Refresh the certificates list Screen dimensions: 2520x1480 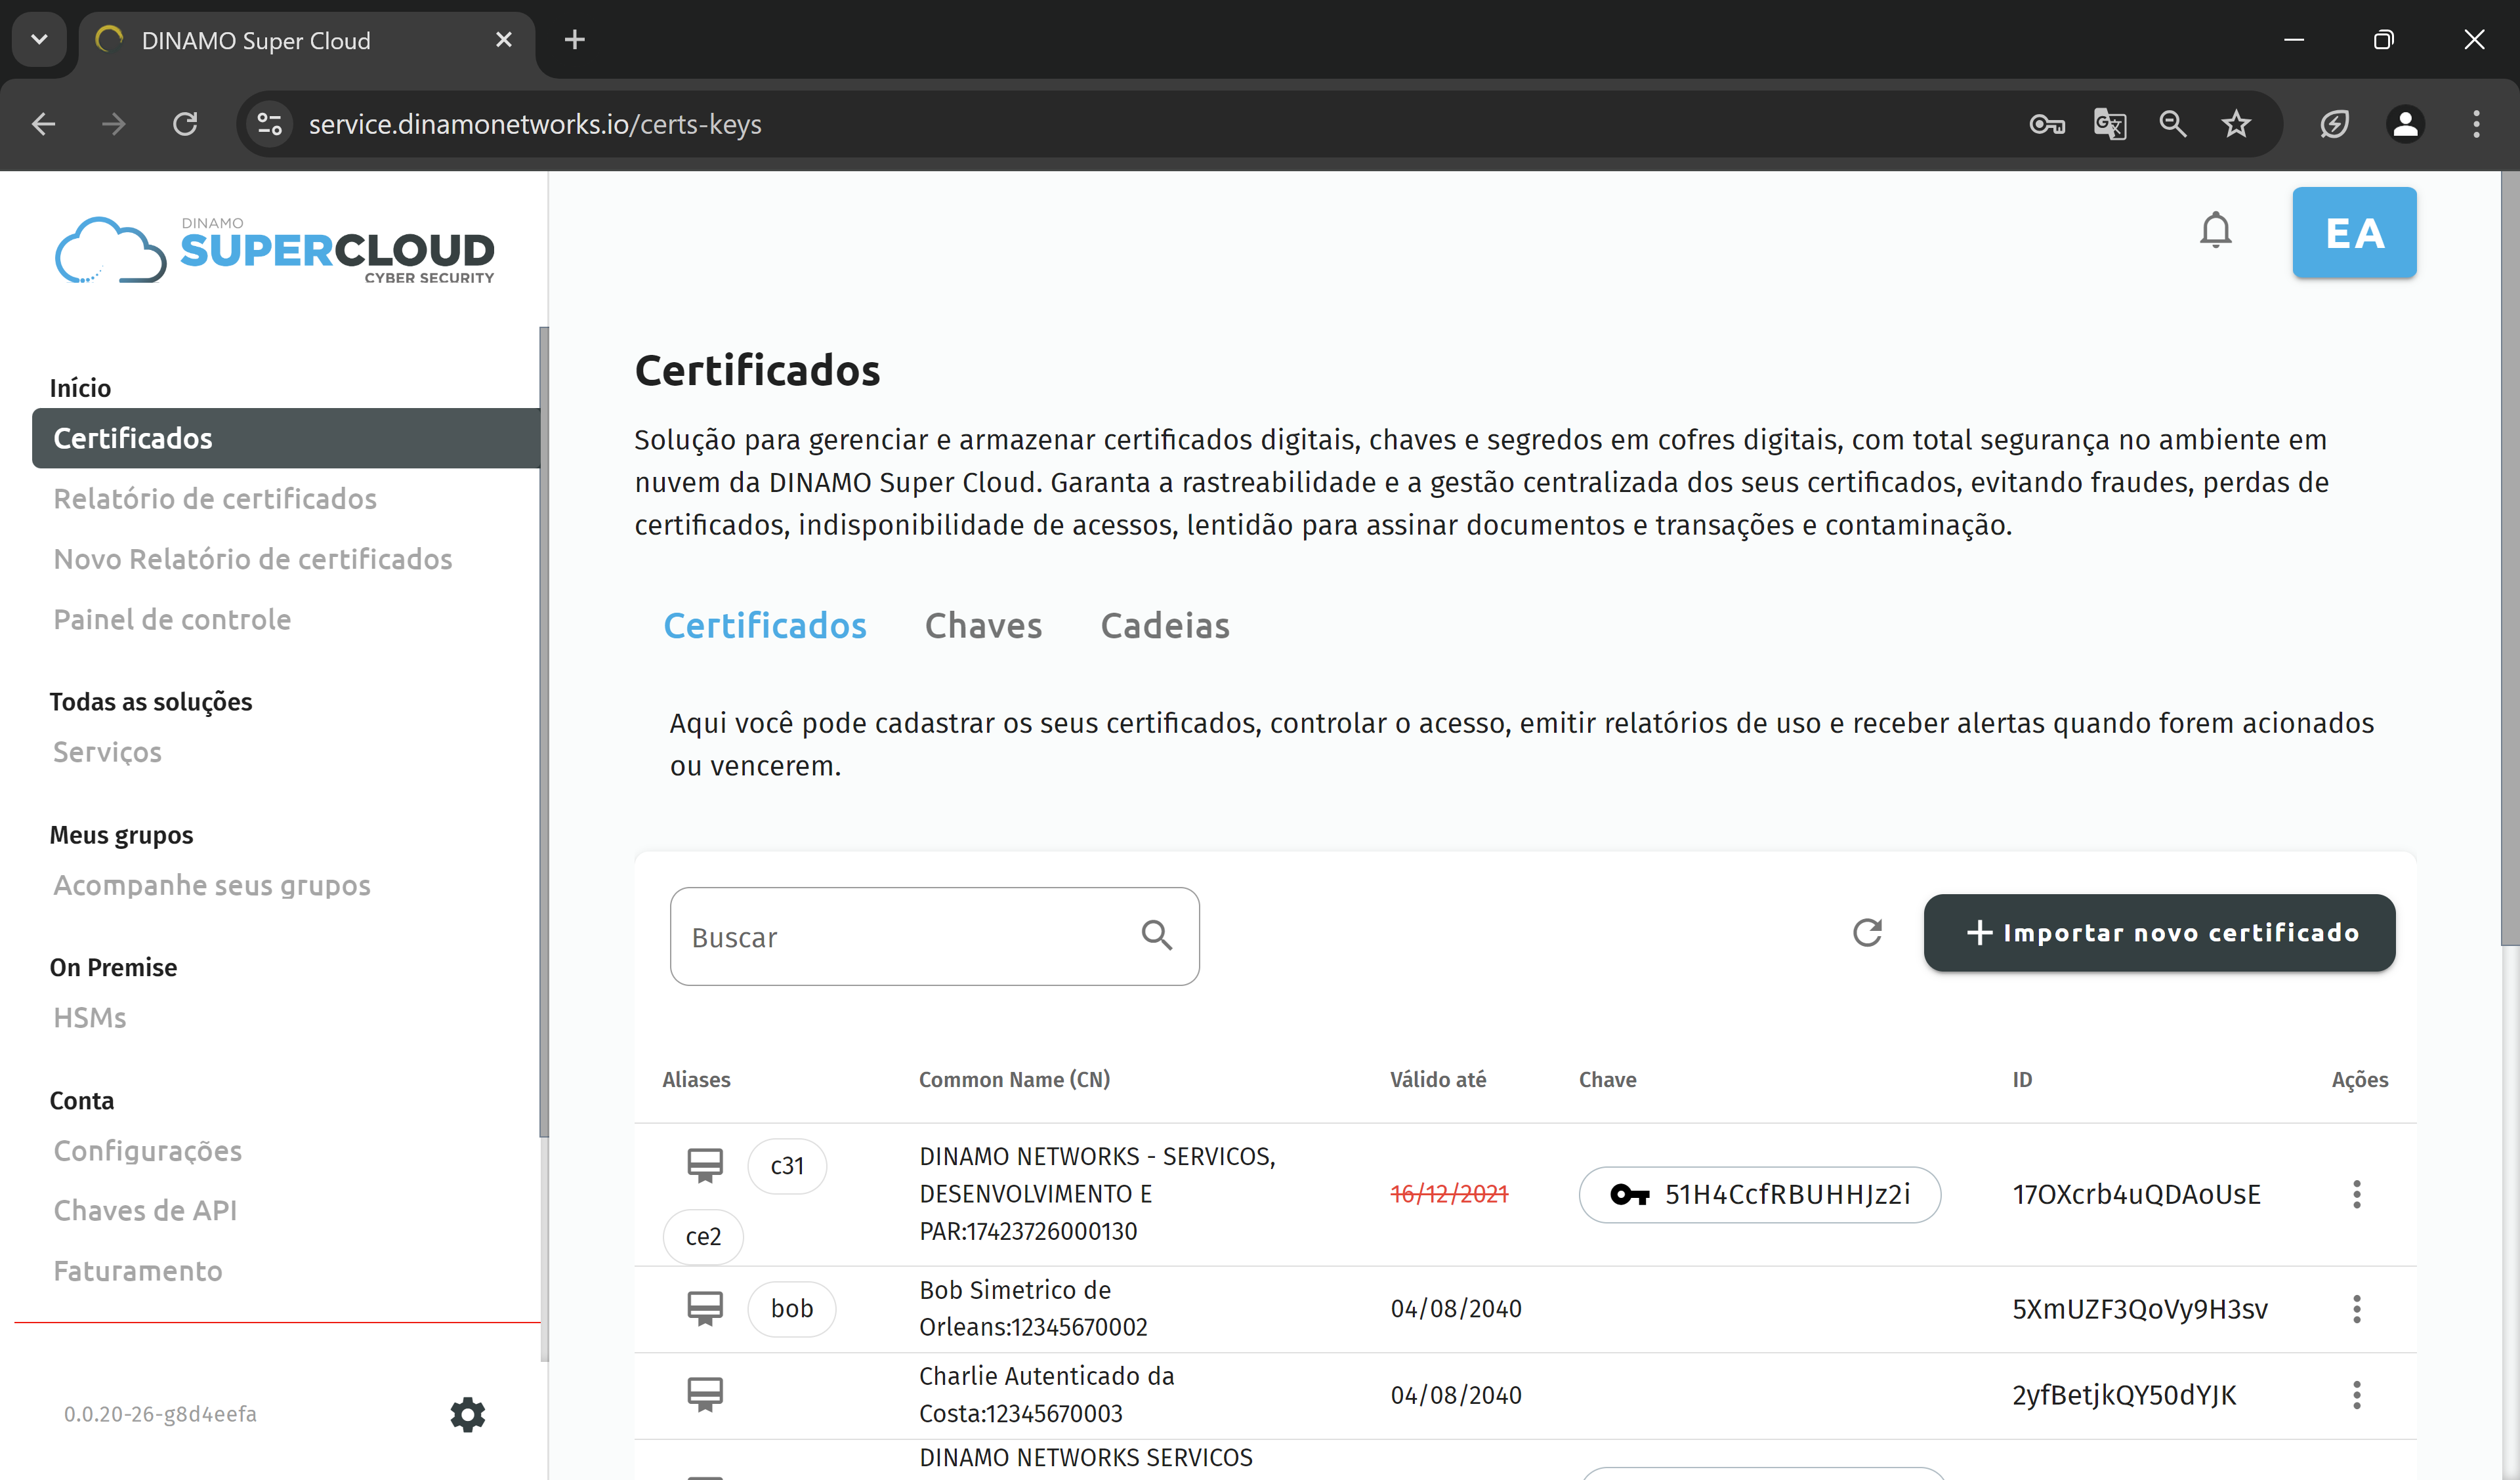click(x=1866, y=932)
